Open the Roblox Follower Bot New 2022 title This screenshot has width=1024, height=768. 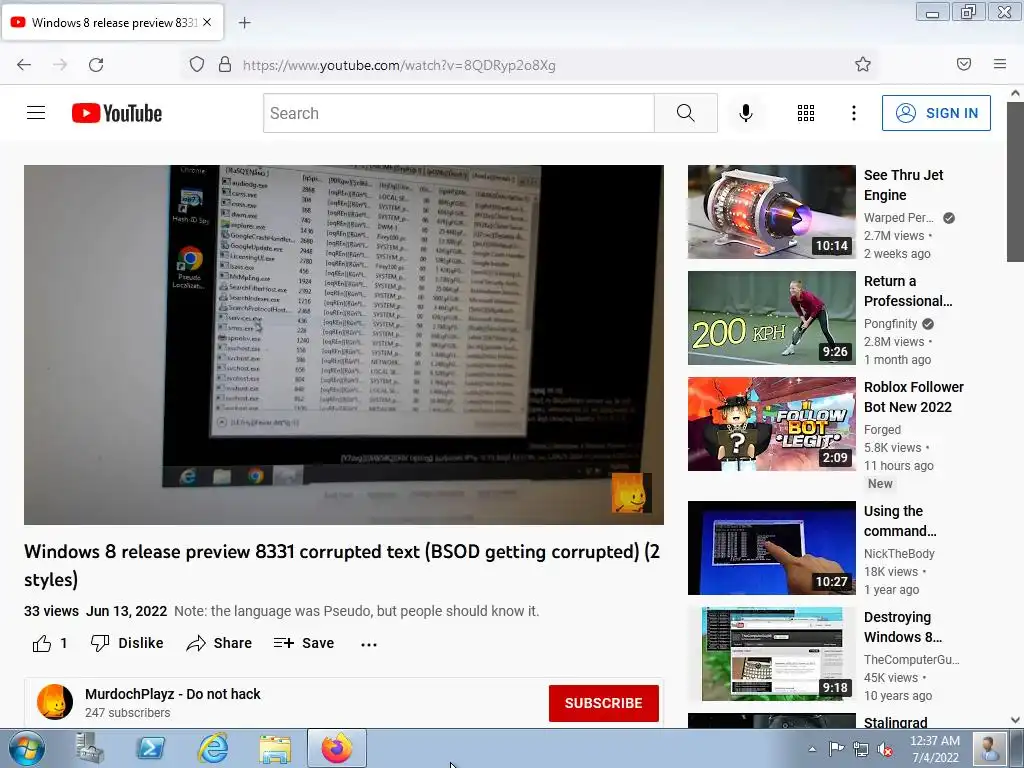[914, 396]
